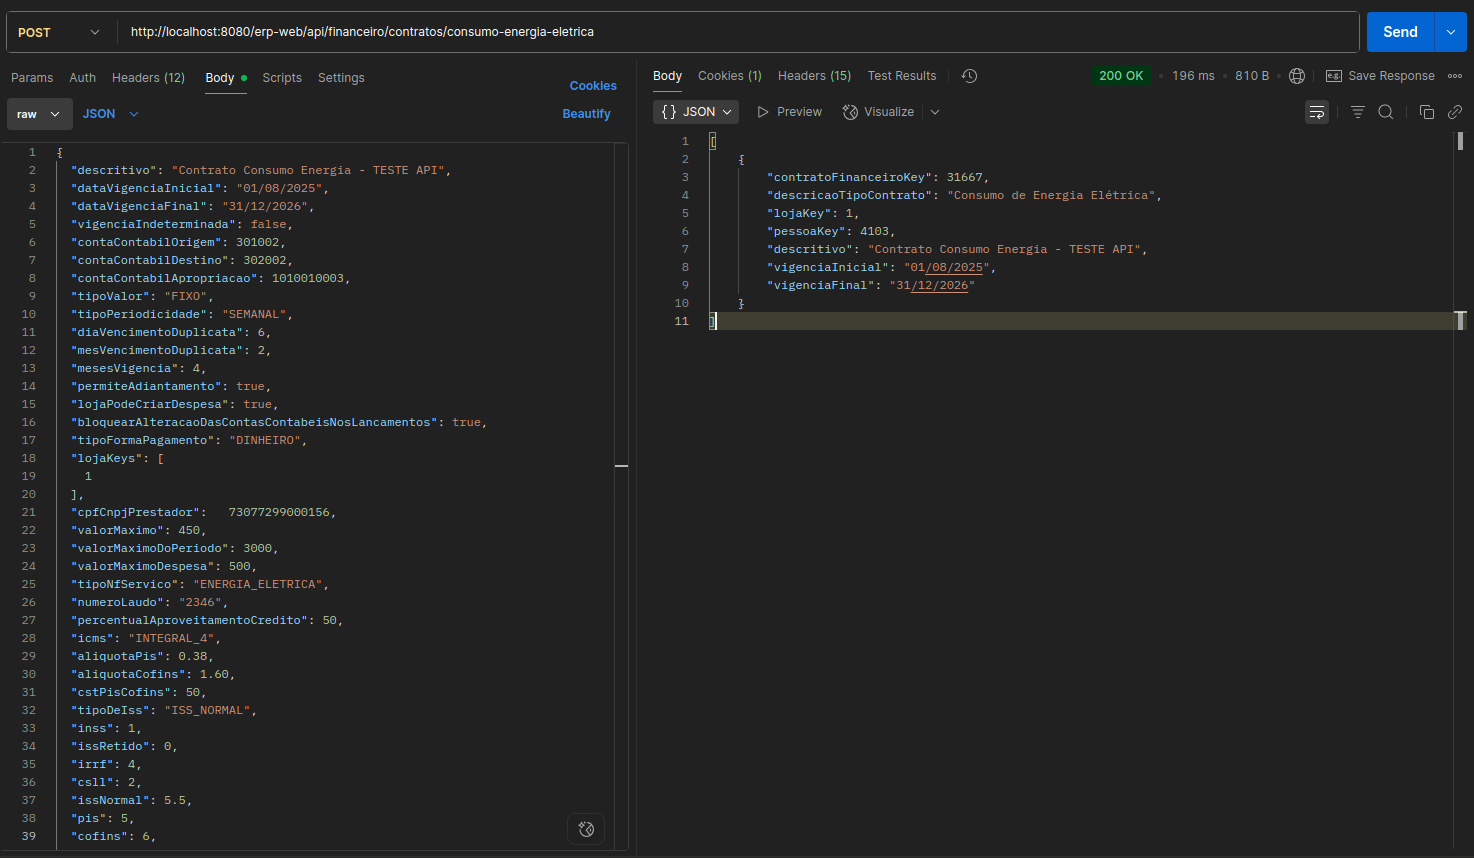
Task: Switch to the Params tab
Action: pos(32,78)
